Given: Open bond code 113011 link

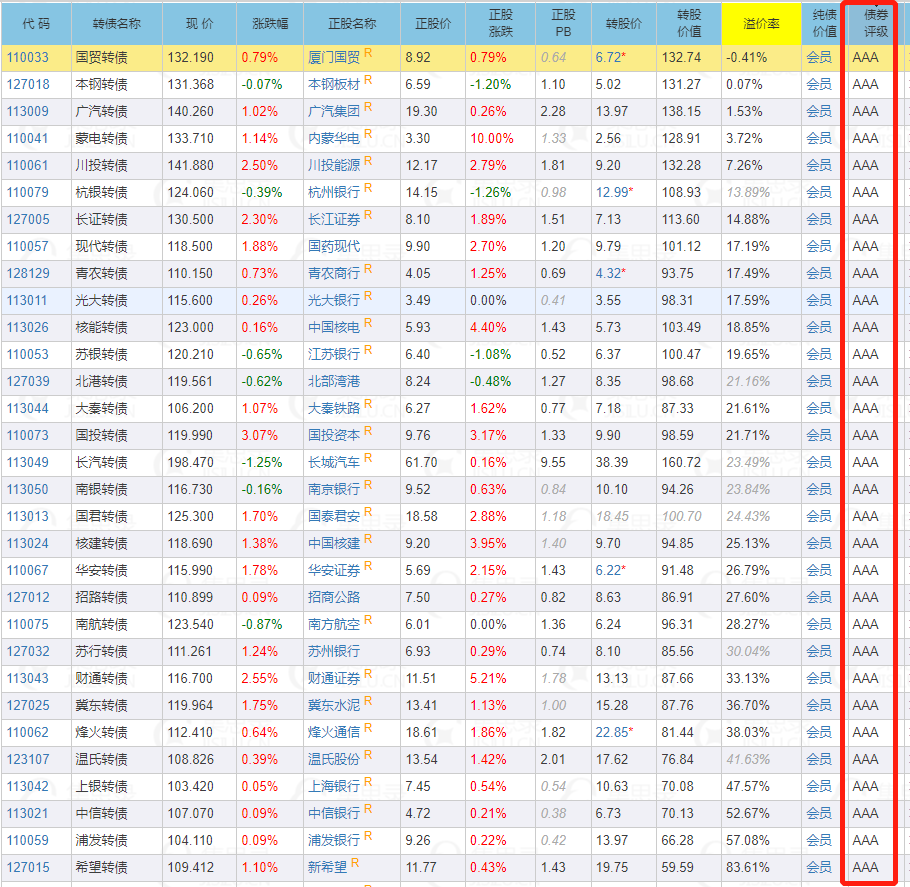Looking at the screenshot, I should point(28,301).
